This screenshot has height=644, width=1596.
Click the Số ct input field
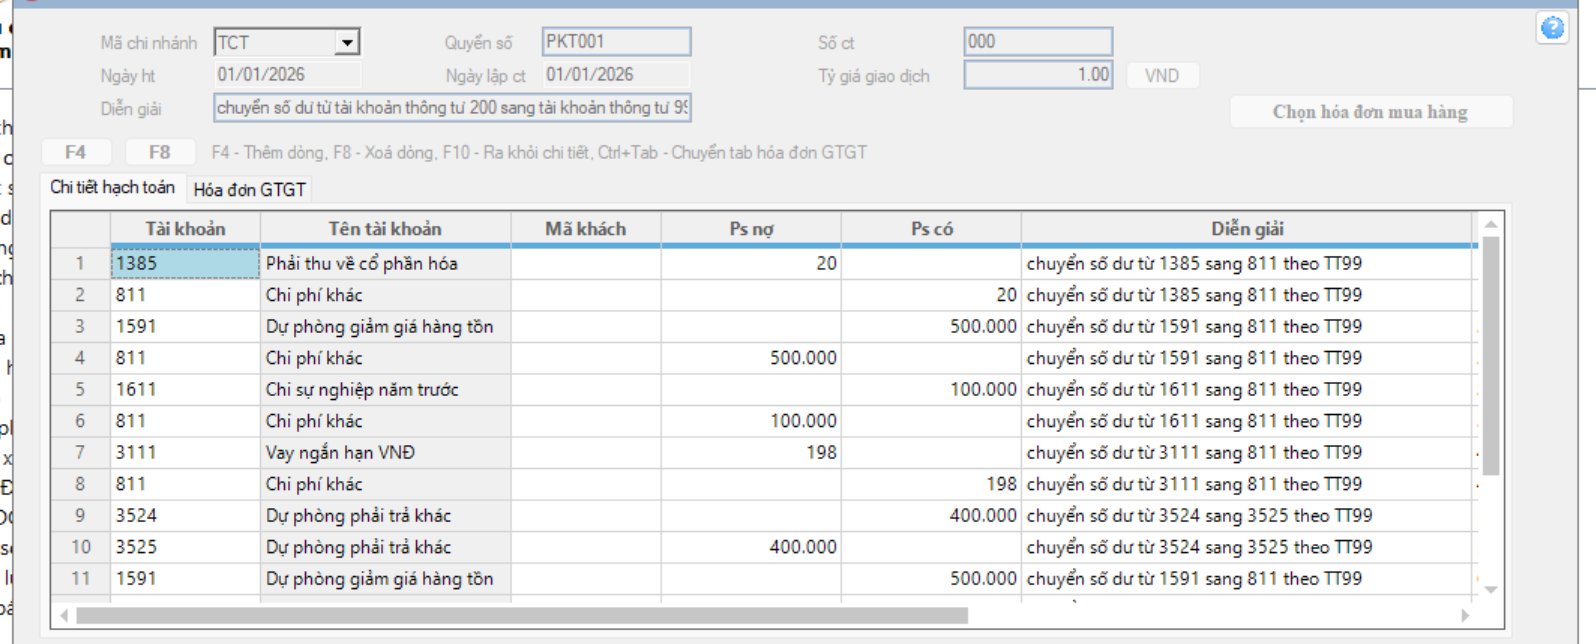pyautogui.click(x=1037, y=42)
